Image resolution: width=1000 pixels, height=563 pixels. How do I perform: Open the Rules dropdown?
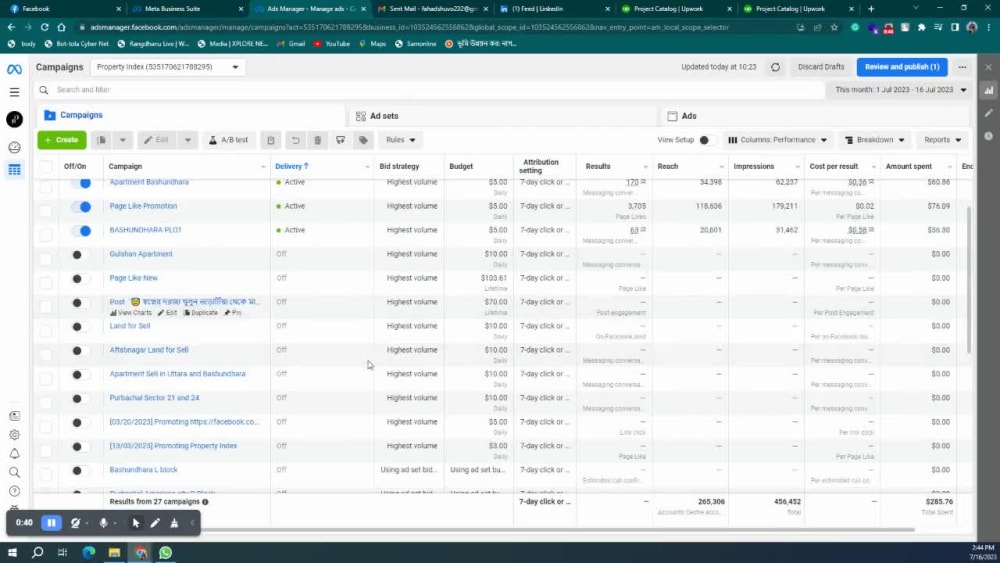click(401, 140)
